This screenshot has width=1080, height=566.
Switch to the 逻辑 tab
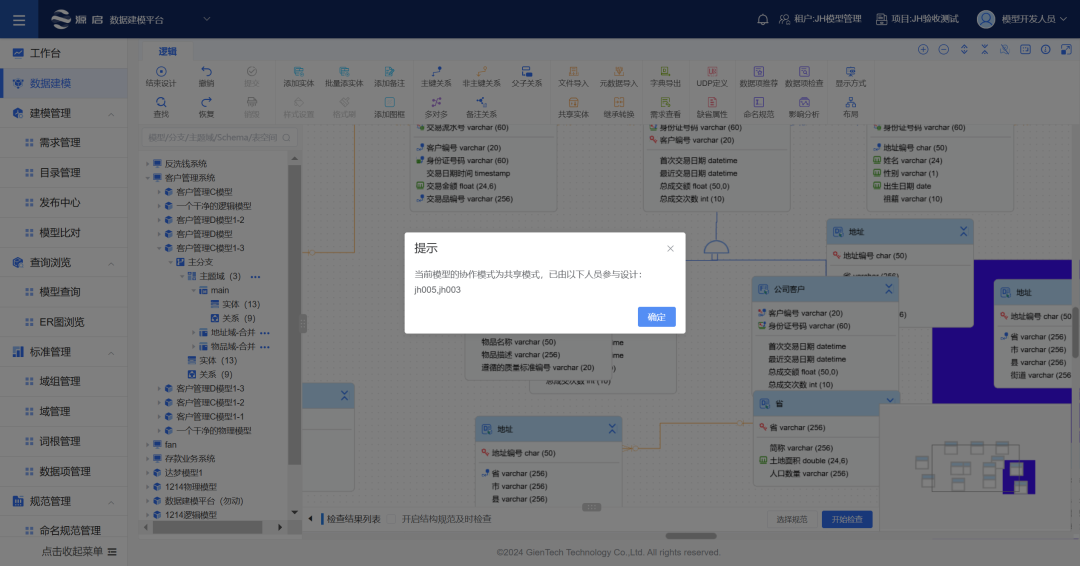(x=167, y=51)
